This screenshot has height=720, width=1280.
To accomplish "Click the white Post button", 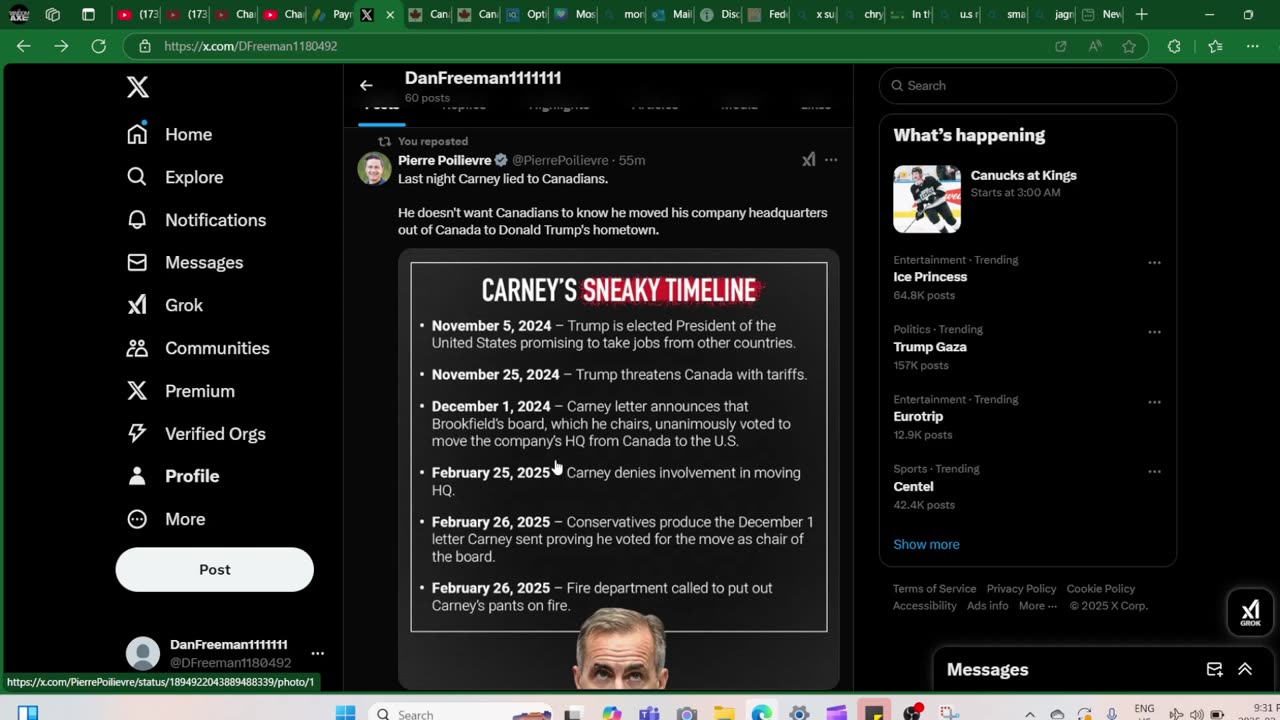I will pos(215,569).
